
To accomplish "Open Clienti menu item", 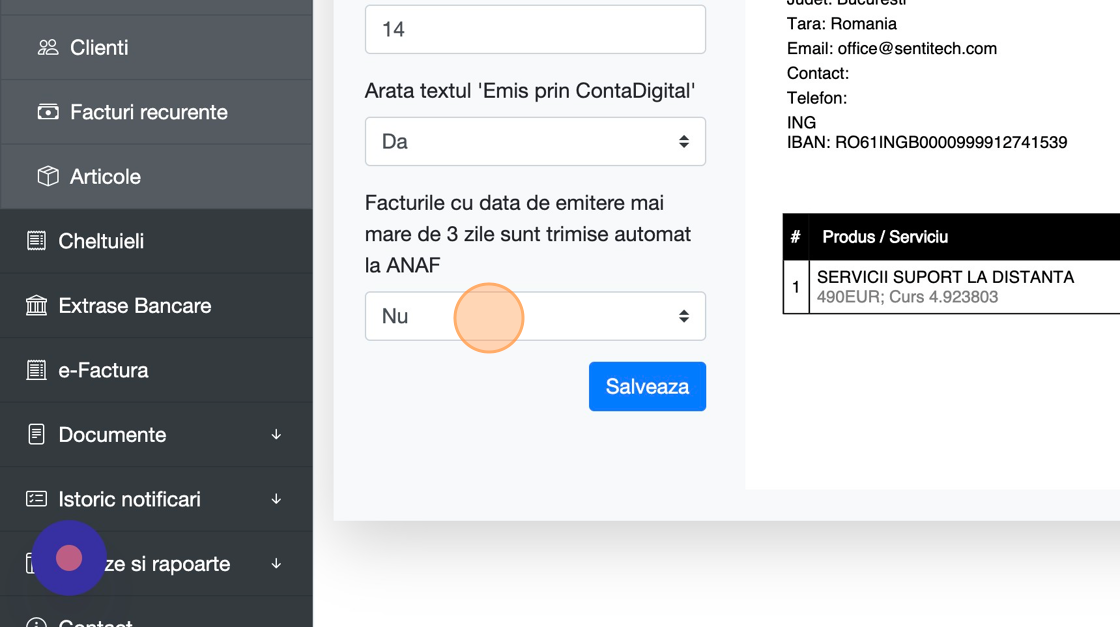I will pos(99,47).
